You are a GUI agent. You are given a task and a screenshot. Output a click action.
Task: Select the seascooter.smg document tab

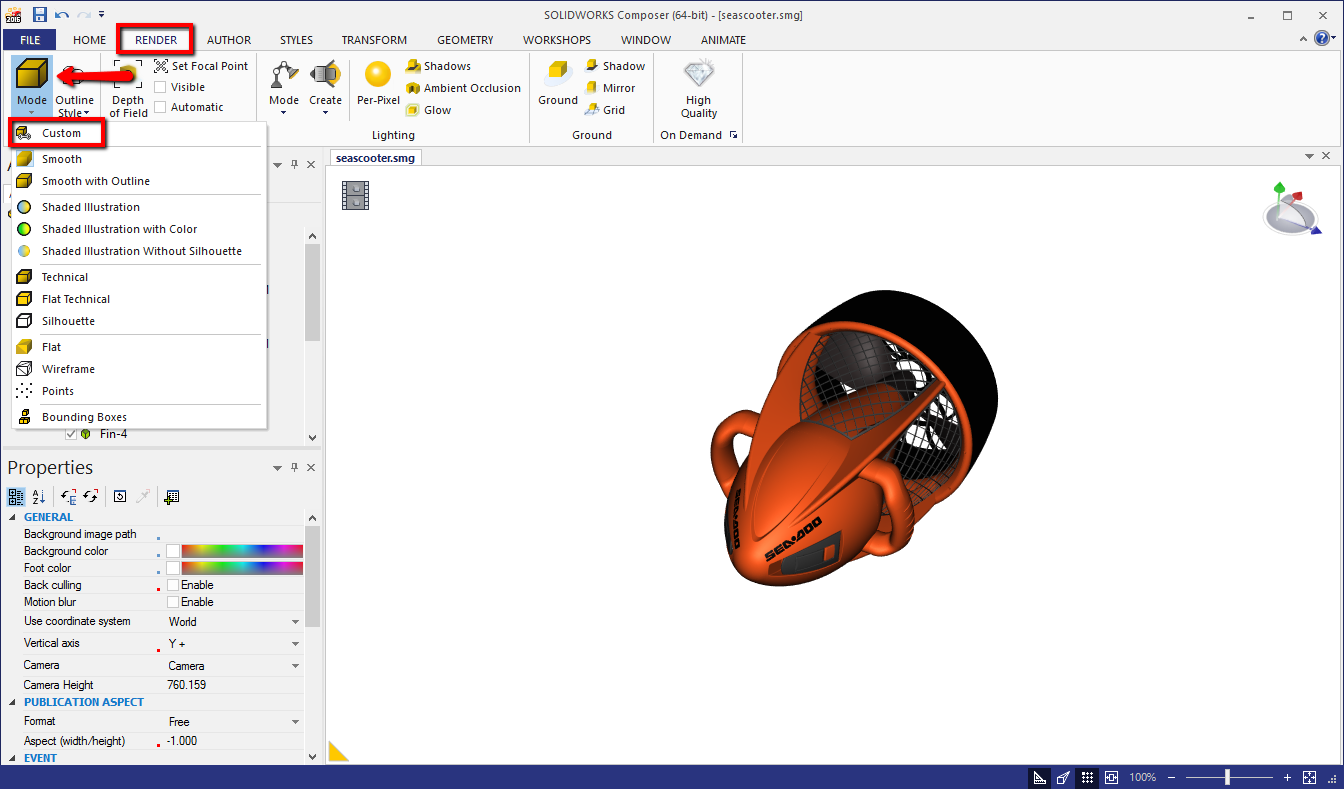[374, 158]
